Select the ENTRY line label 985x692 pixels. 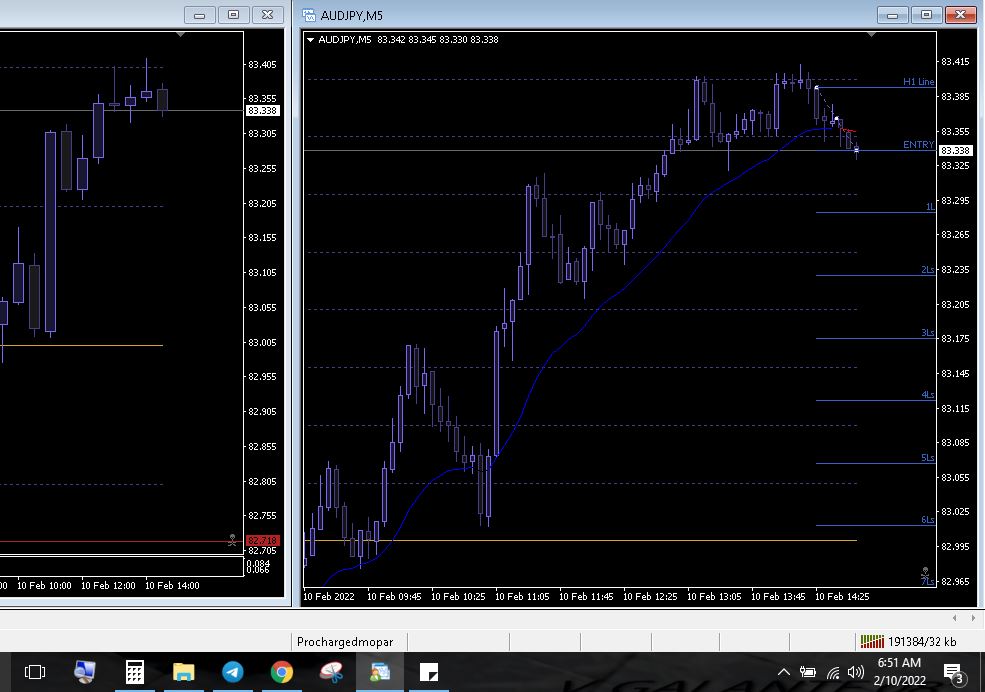tap(918, 144)
